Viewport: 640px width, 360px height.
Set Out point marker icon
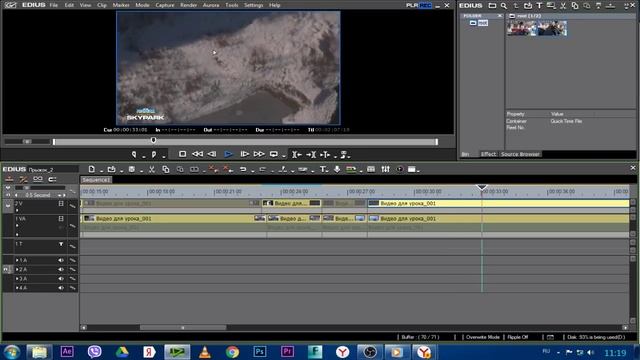tap(154, 154)
